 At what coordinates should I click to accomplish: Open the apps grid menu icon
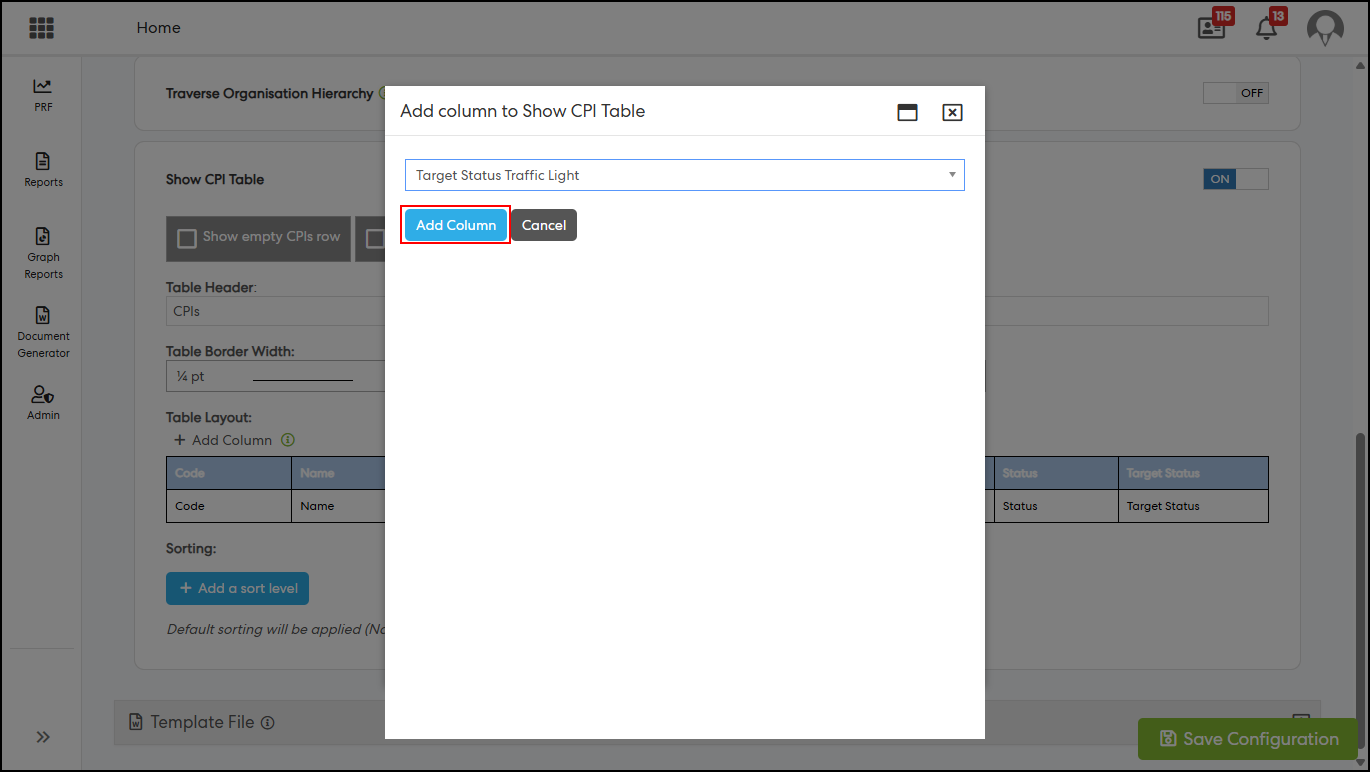[42, 28]
